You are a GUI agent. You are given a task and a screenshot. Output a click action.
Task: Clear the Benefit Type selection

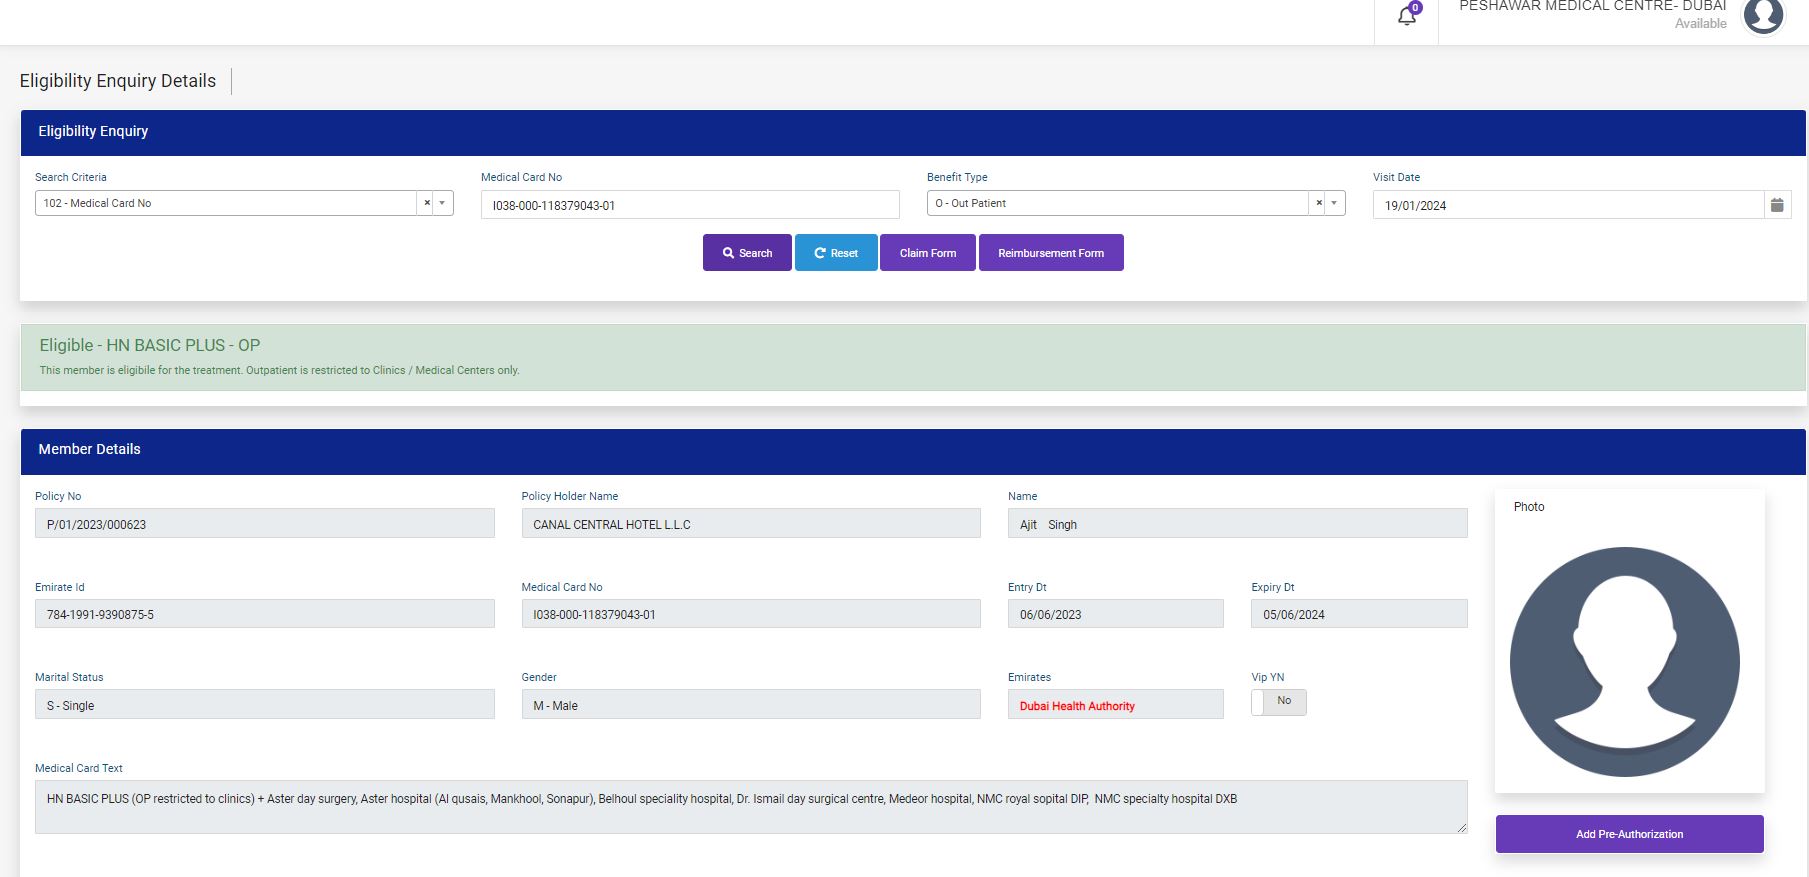(x=1319, y=203)
